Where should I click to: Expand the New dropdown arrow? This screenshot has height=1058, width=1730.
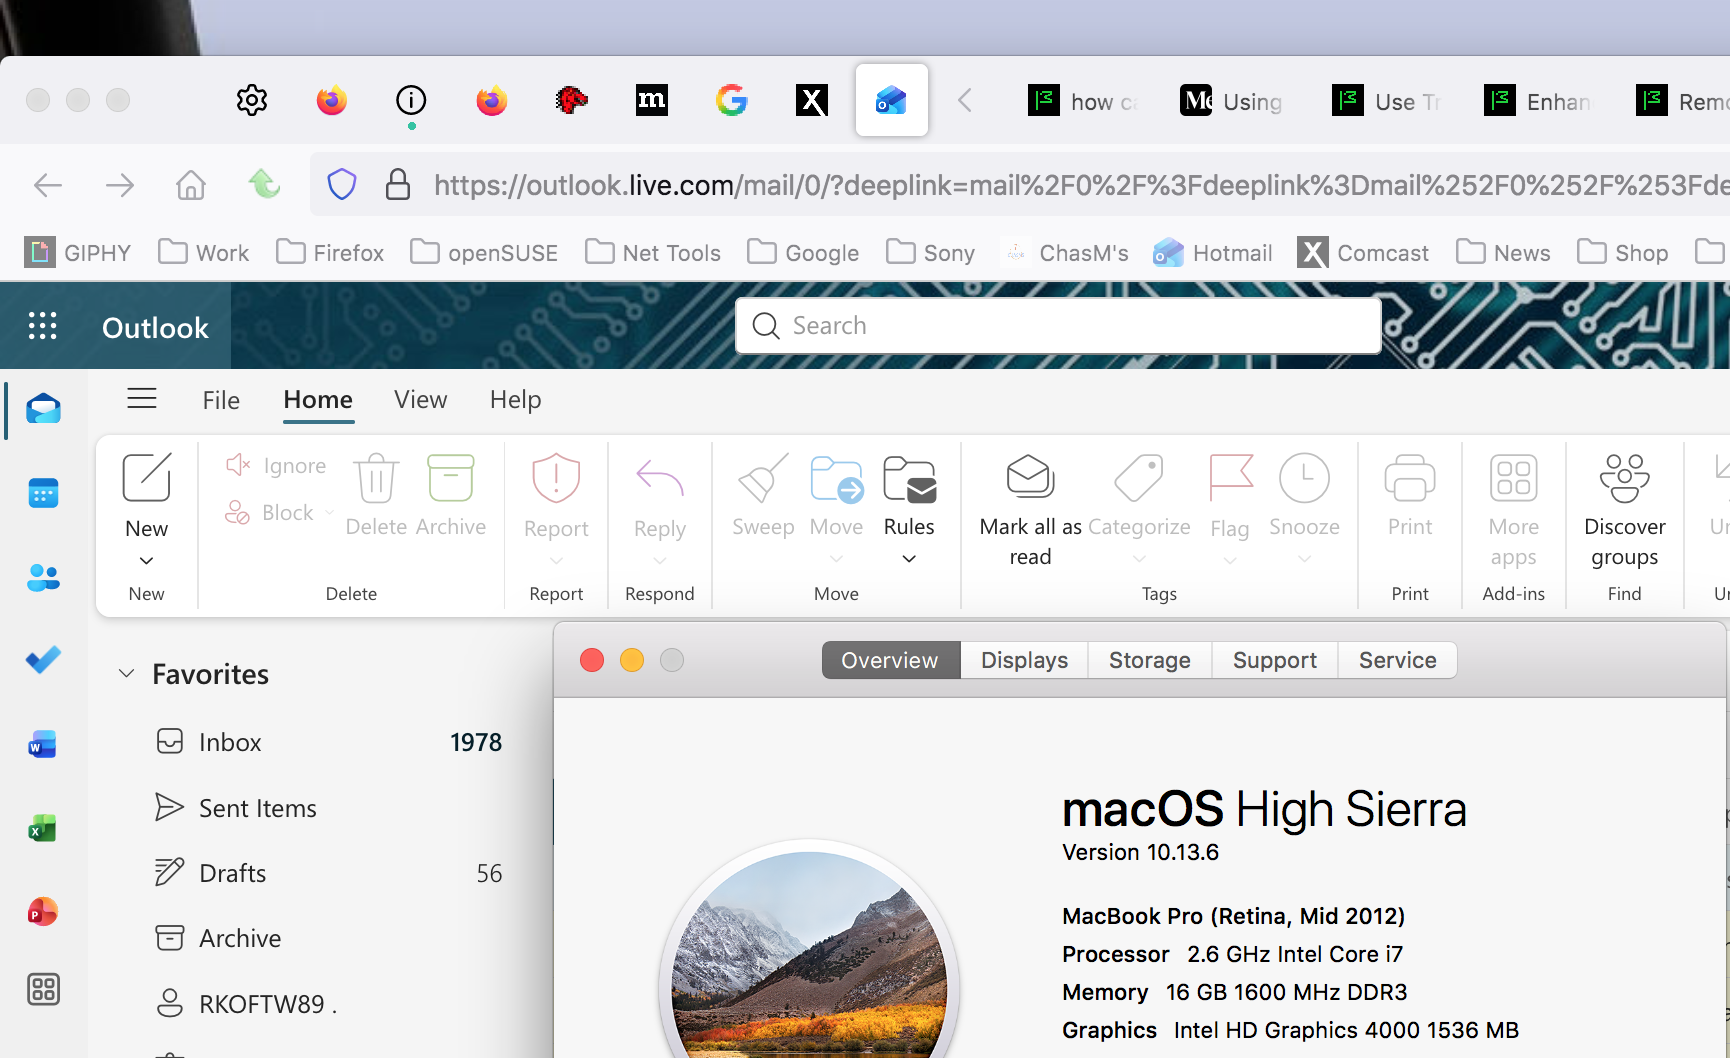pyautogui.click(x=146, y=560)
